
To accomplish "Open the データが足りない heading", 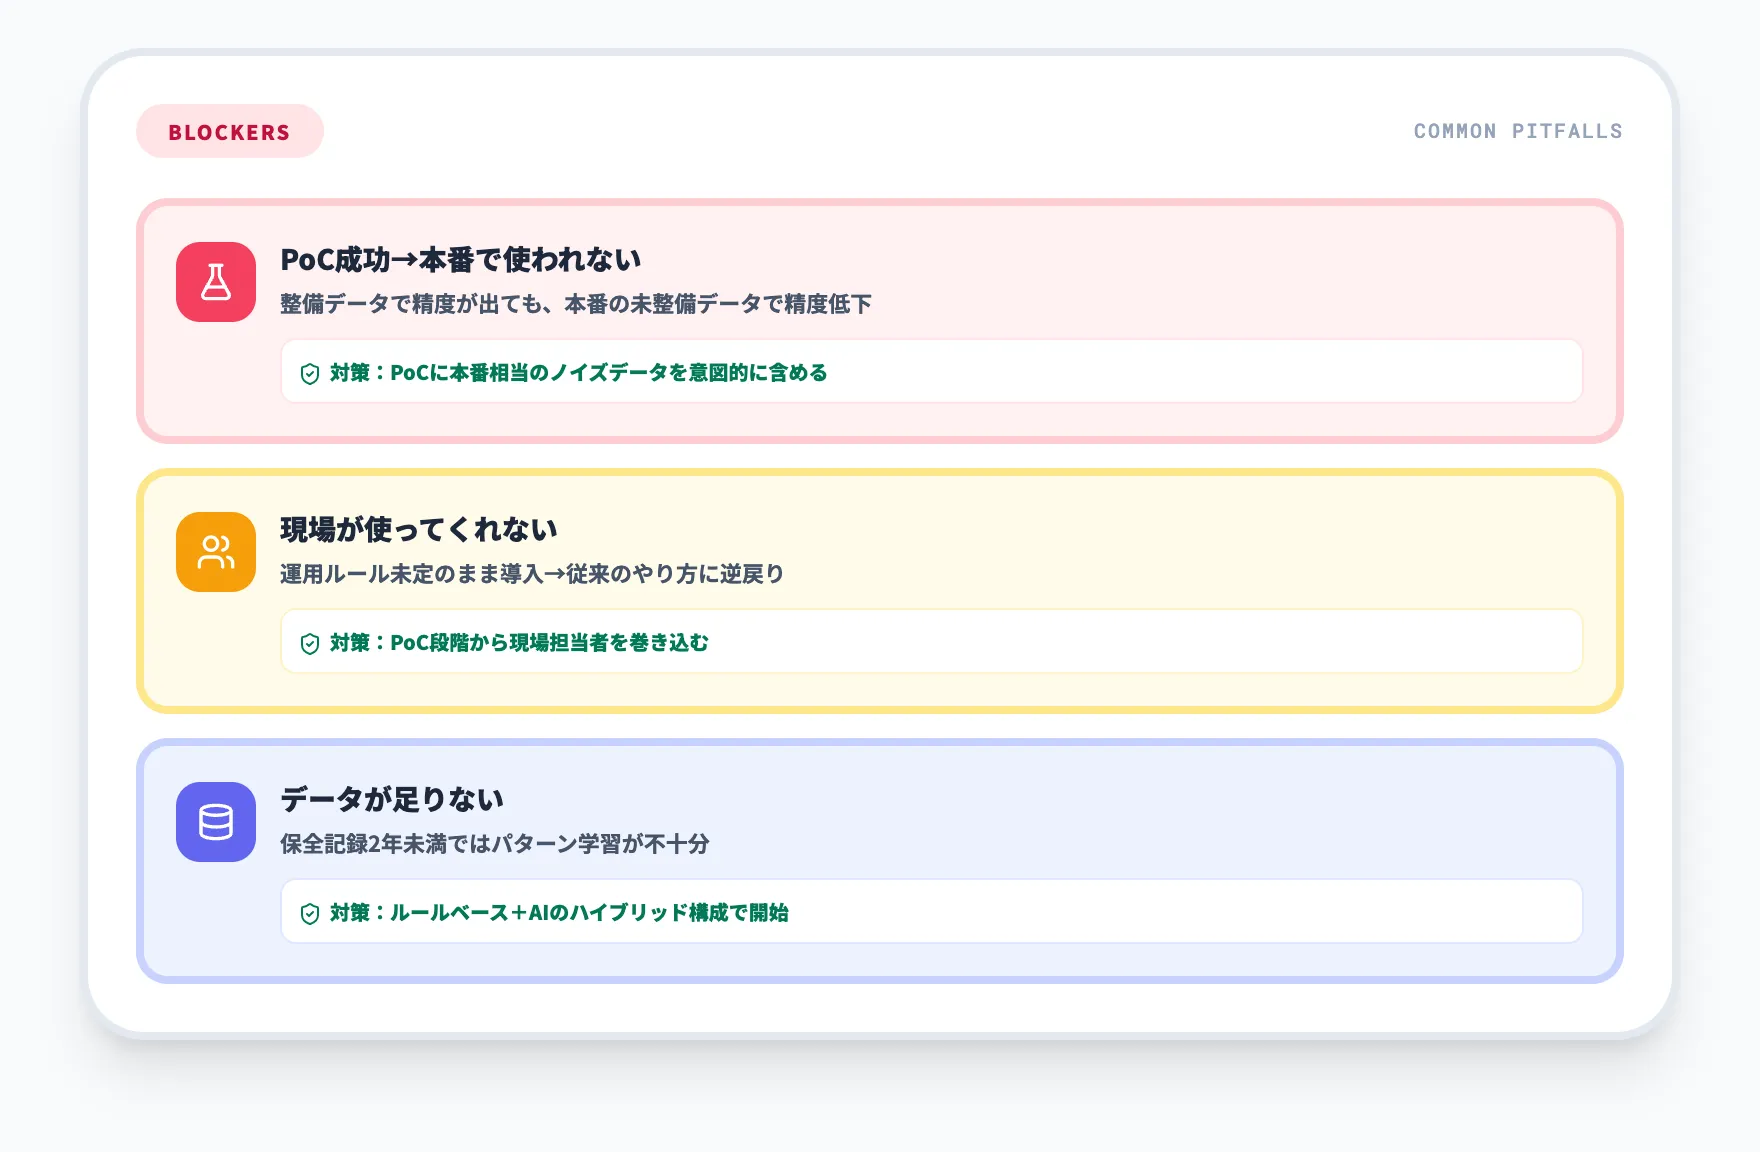I will [391, 798].
